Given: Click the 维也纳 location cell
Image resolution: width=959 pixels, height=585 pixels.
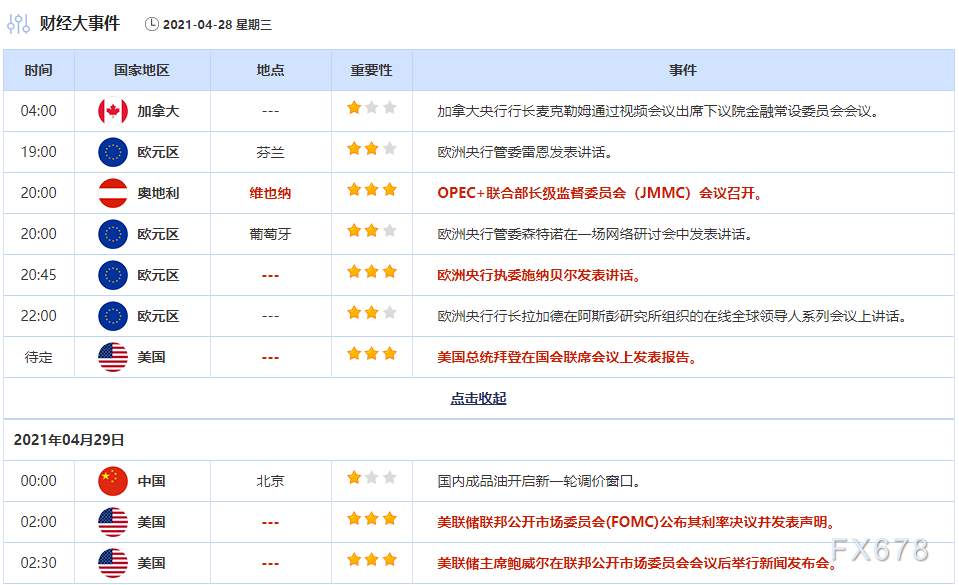Looking at the screenshot, I should pyautogui.click(x=270, y=193).
